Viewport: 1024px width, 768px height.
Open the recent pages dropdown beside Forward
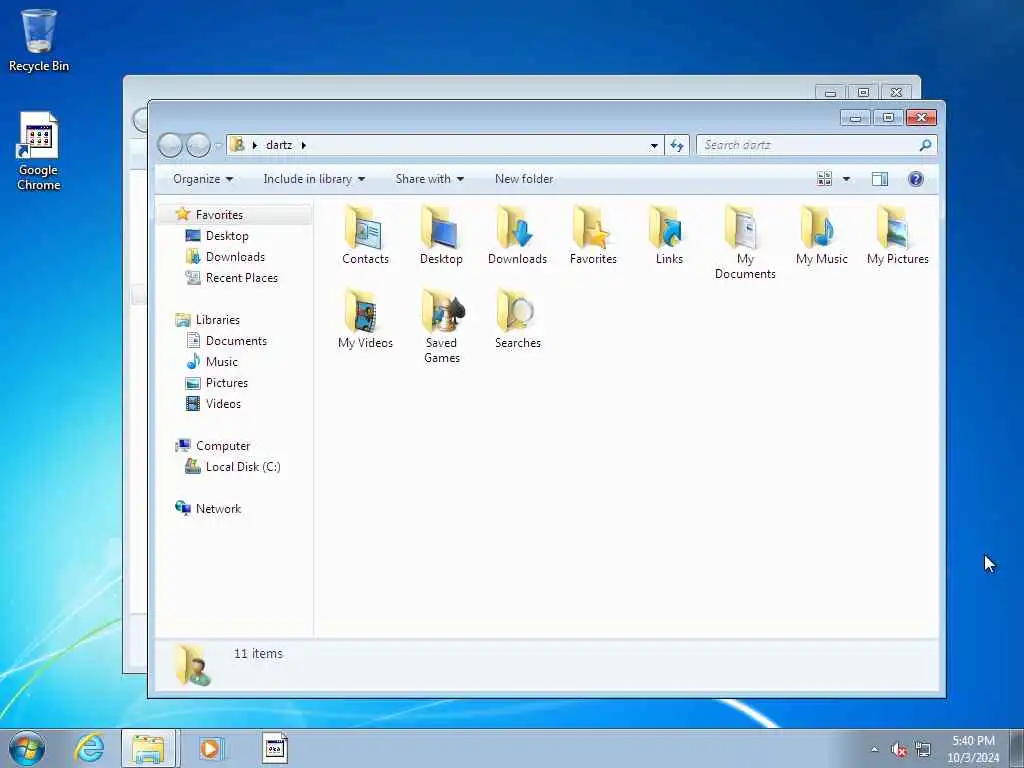(x=218, y=145)
